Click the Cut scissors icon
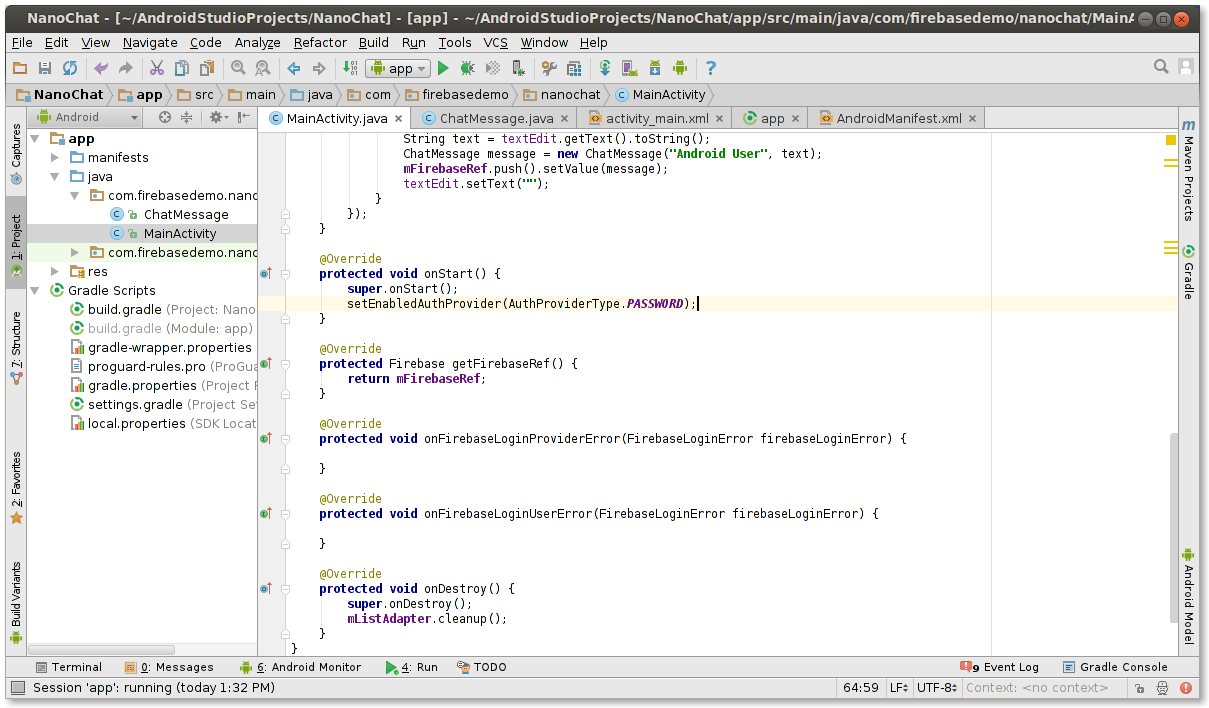The width and height of the screenshot is (1209, 708). pos(157,68)
